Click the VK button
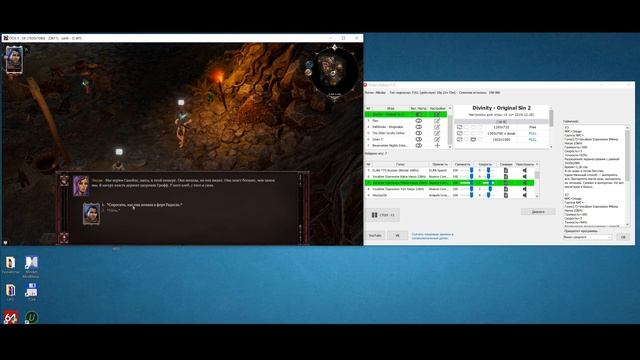Screen dimensions: 640x360 tap(397, 236)
